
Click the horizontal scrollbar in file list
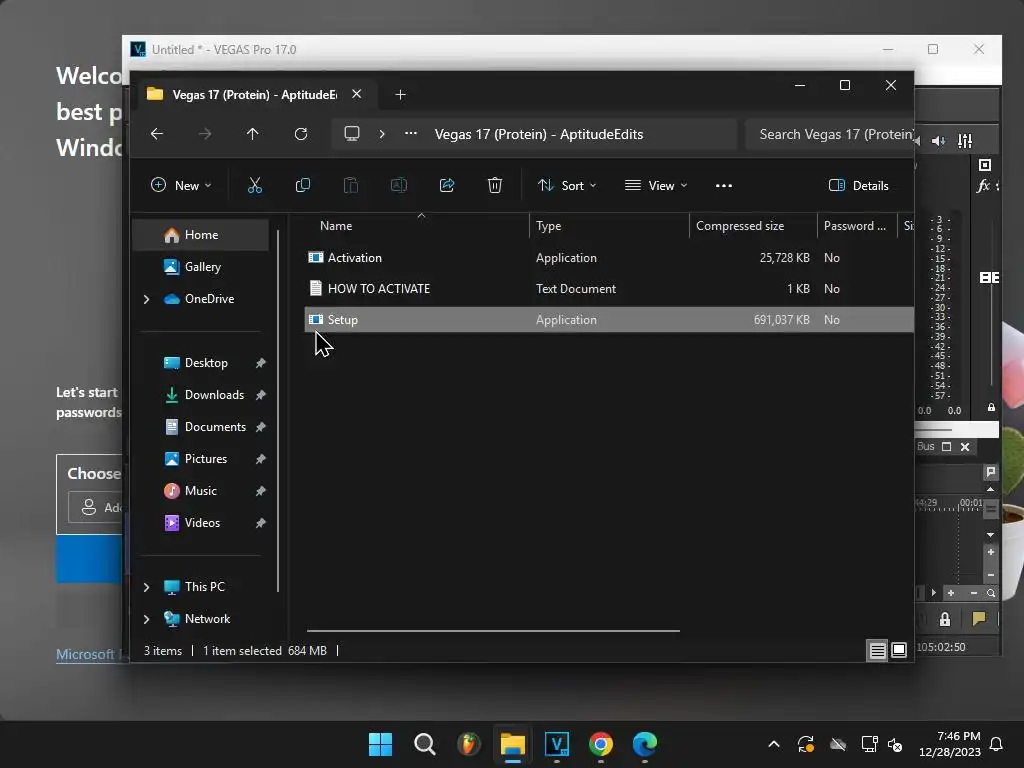[x=493, y=631]
